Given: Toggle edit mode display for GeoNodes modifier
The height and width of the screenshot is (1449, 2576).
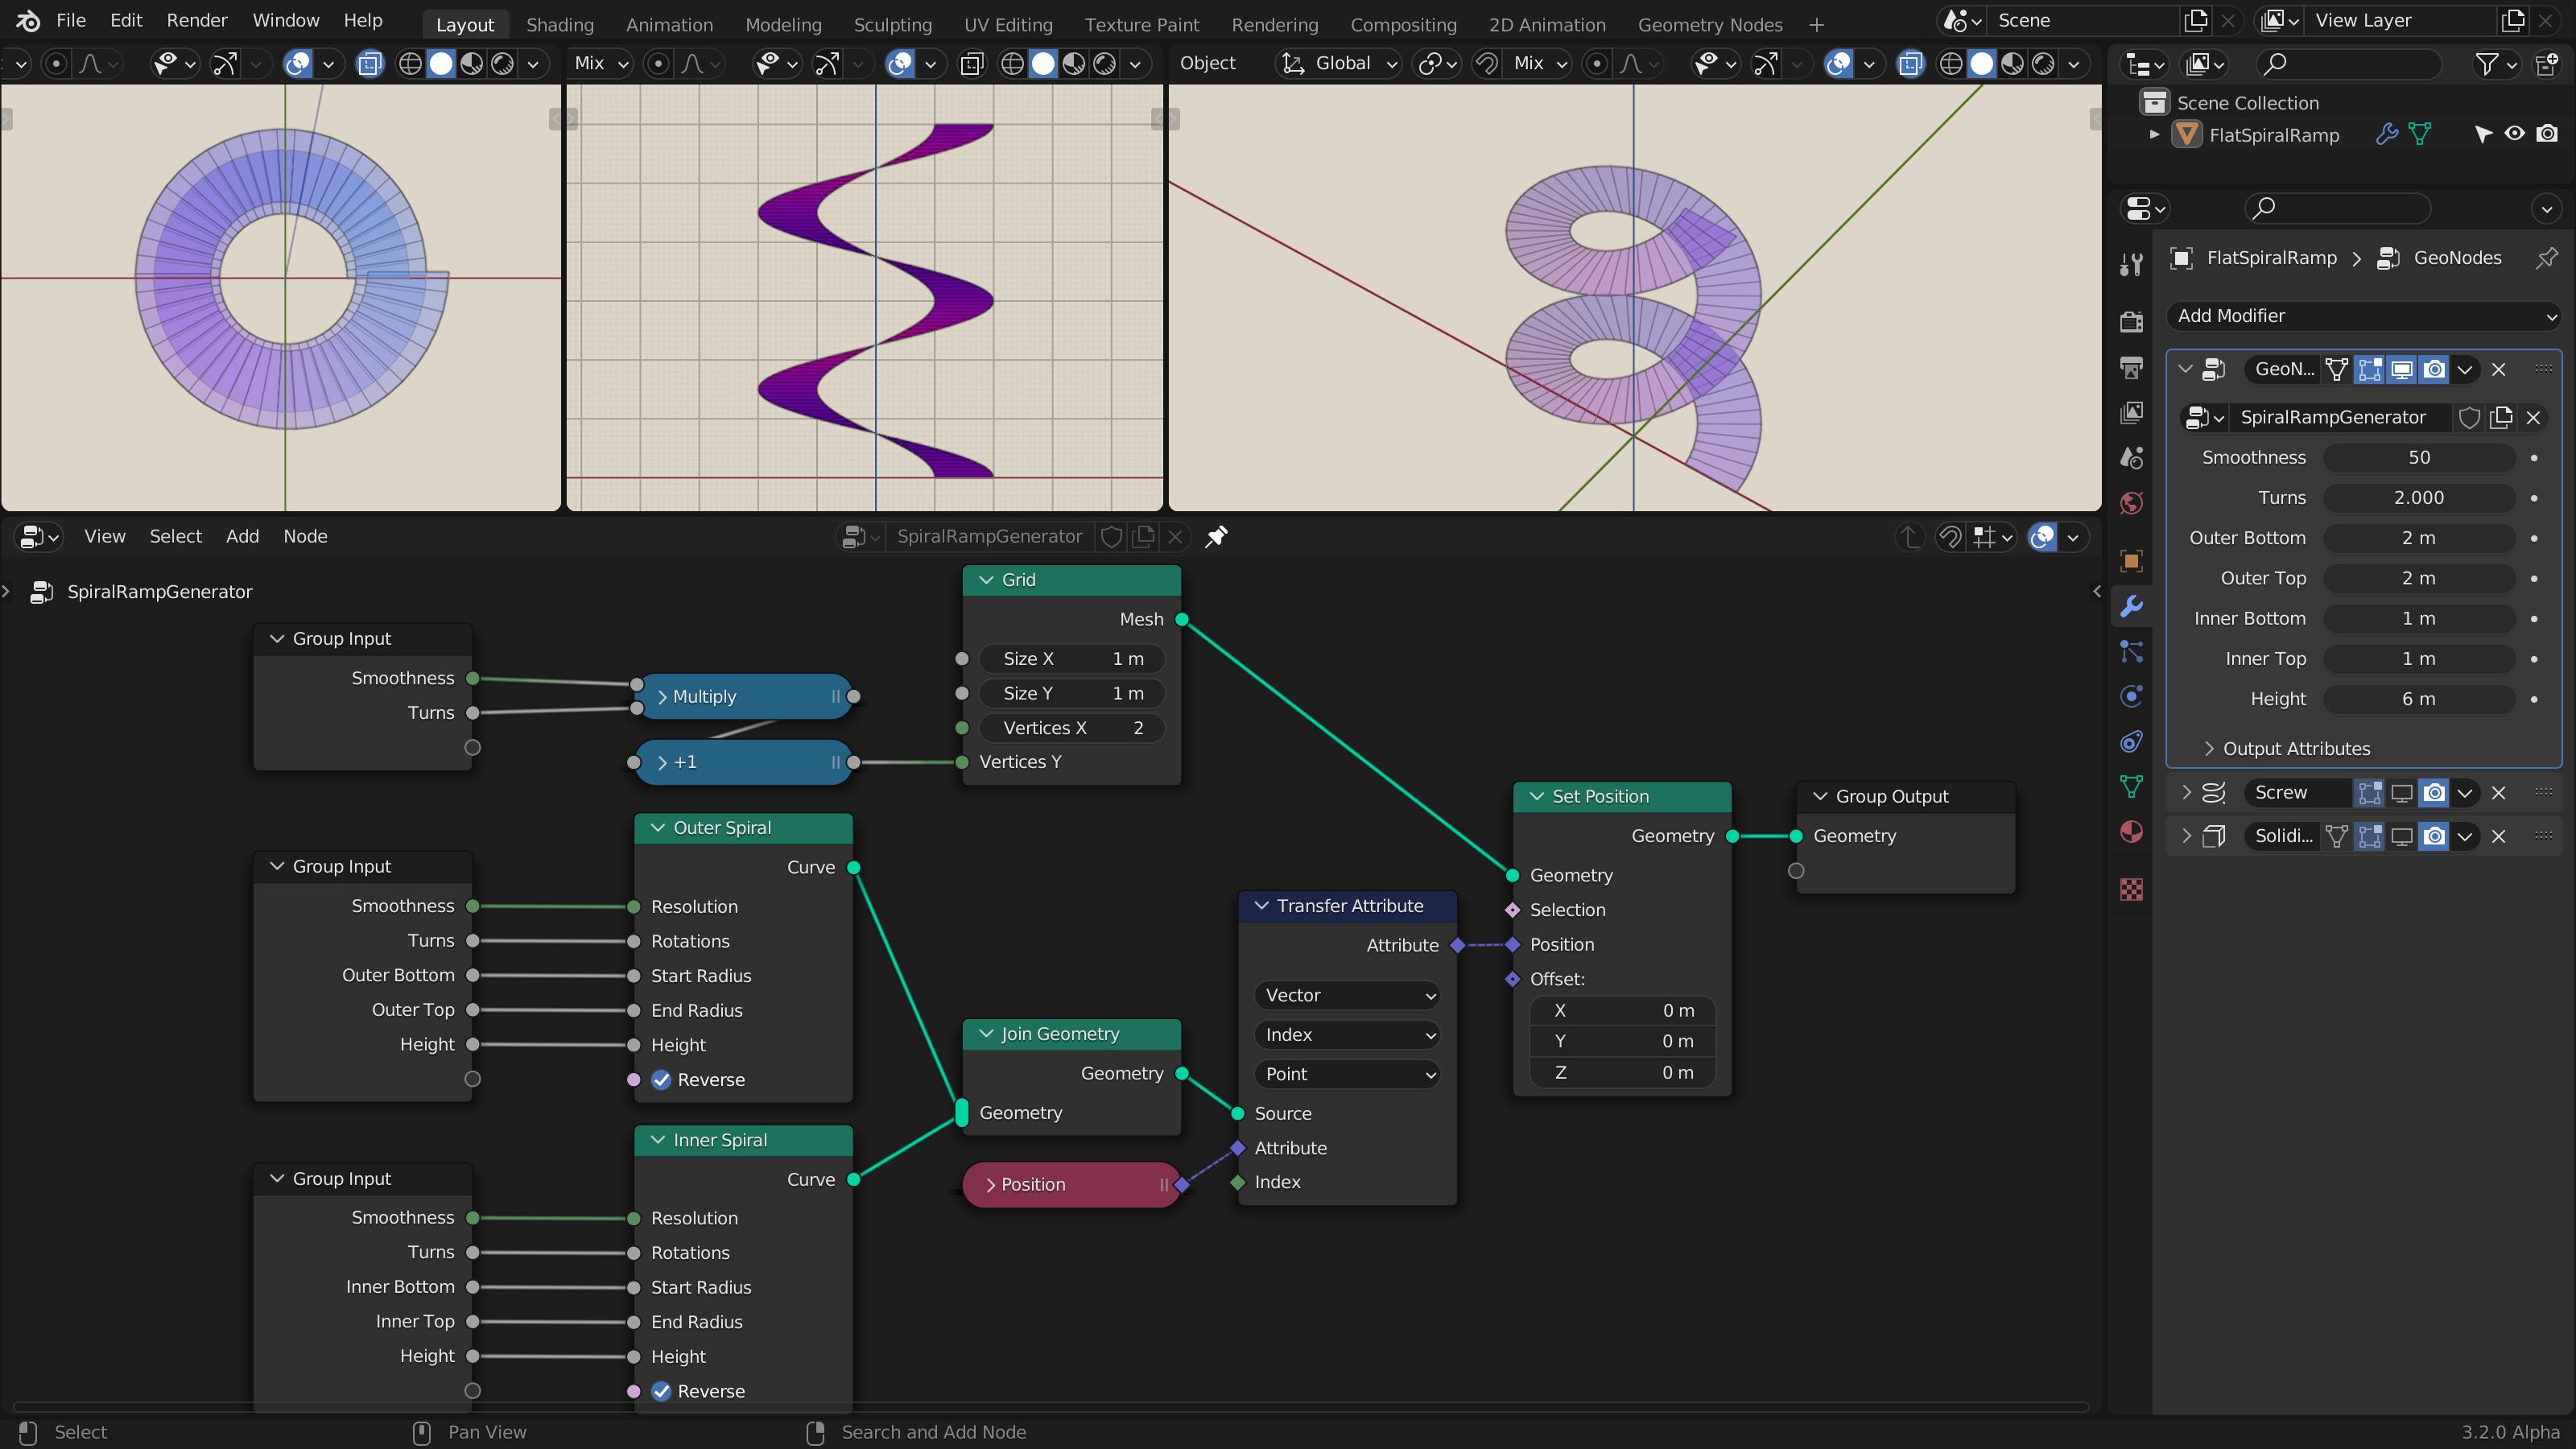Looking at the screenshot, I should 2369,370.
